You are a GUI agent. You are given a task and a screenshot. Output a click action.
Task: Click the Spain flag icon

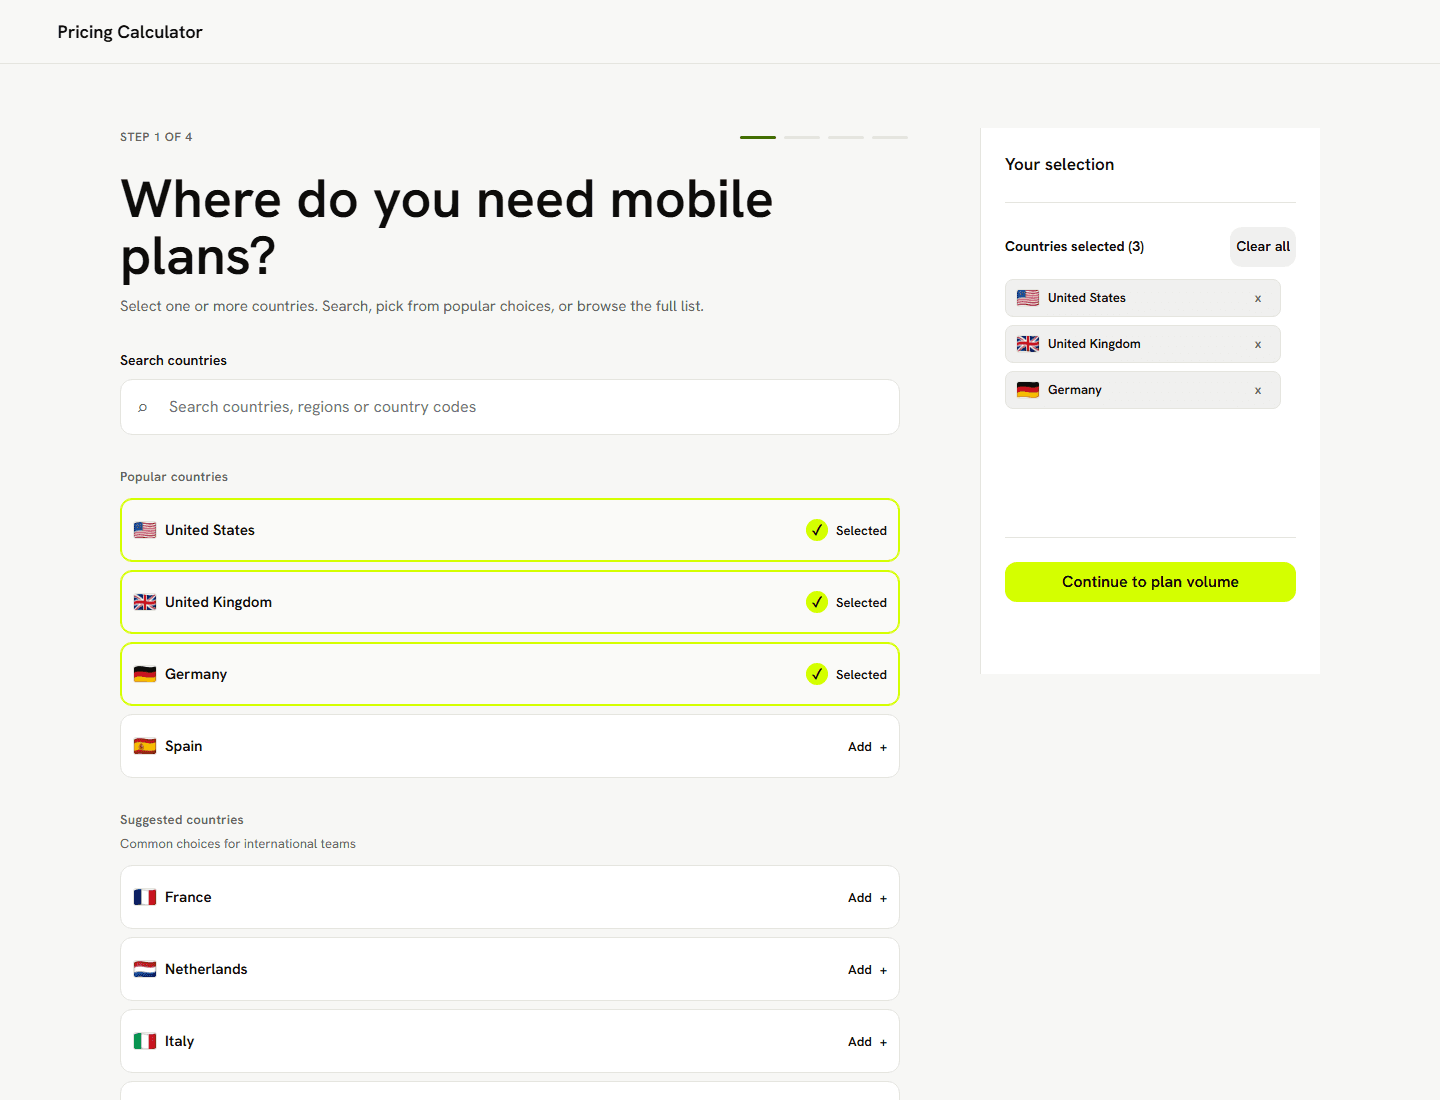[x=145, y=746]
